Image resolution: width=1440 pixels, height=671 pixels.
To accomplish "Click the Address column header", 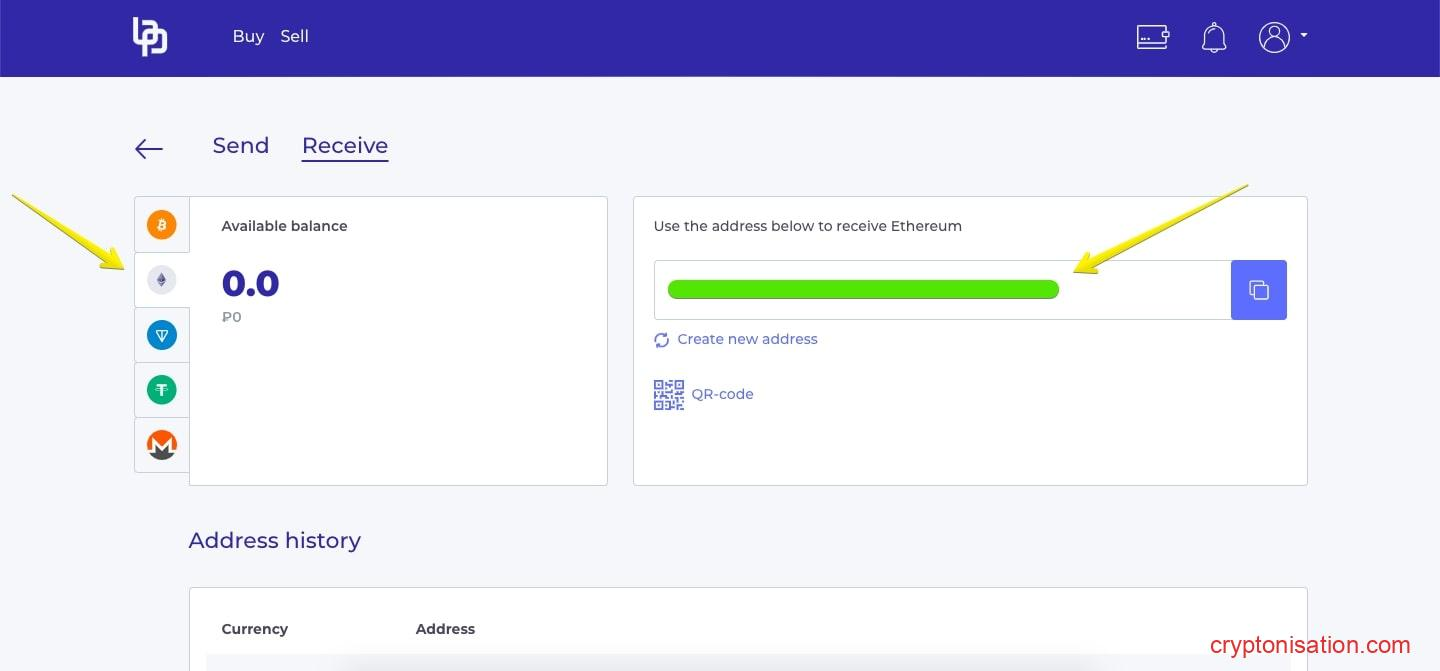I will point(445,629).
